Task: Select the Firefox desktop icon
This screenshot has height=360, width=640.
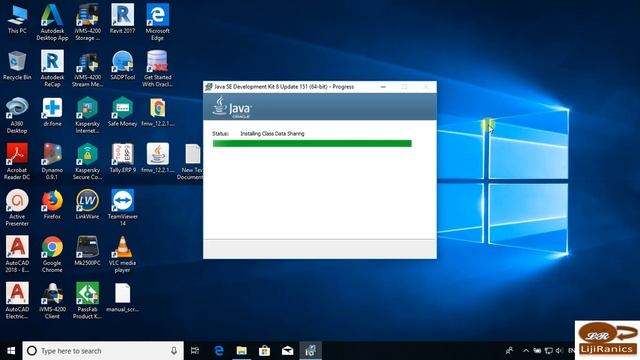Action: point(52,205)
